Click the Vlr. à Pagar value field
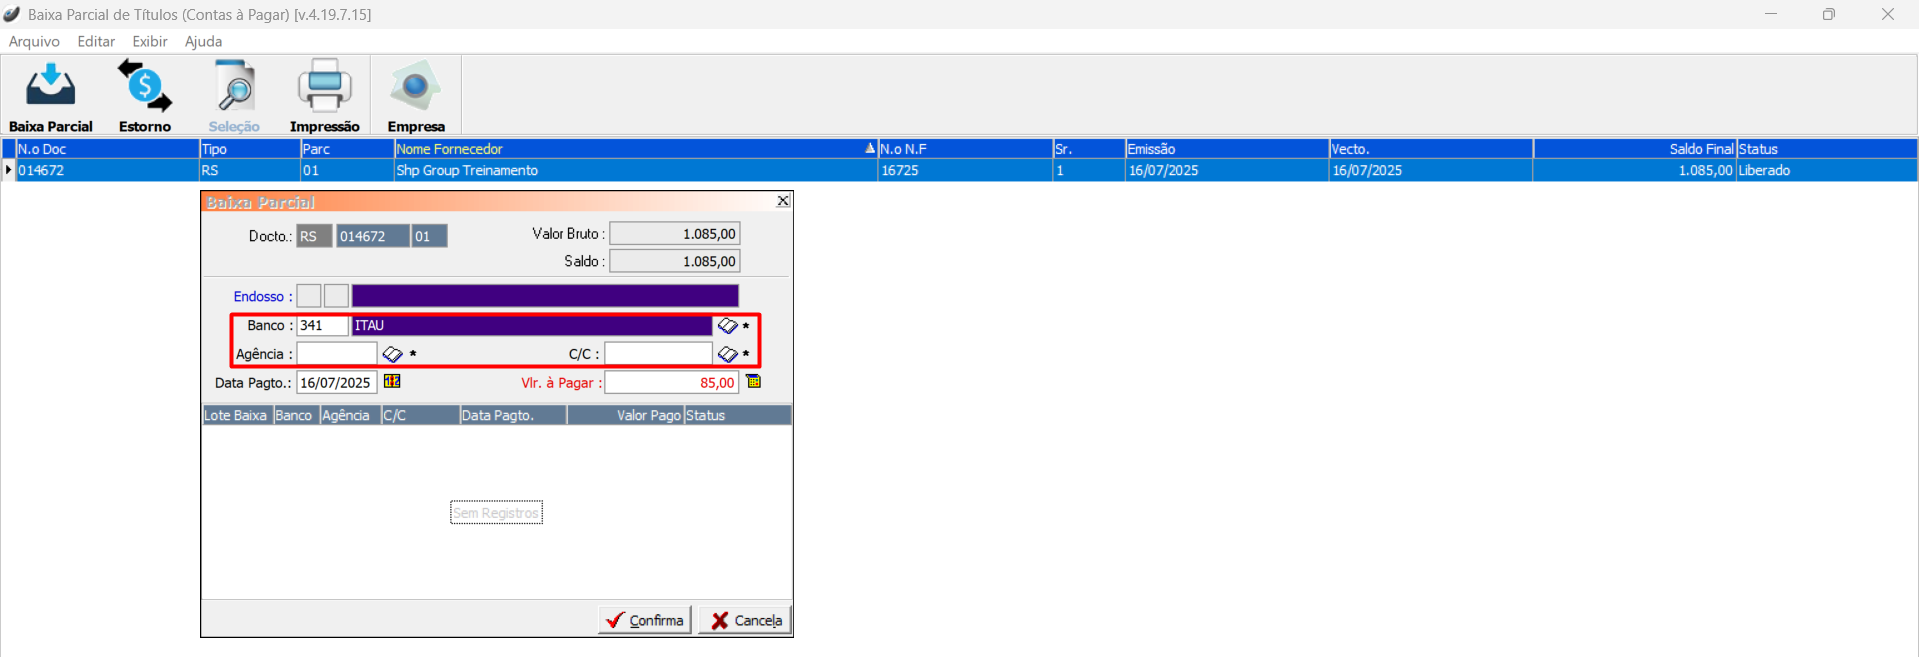Viewport: 1919px width, 657px height. pos(671,383)
